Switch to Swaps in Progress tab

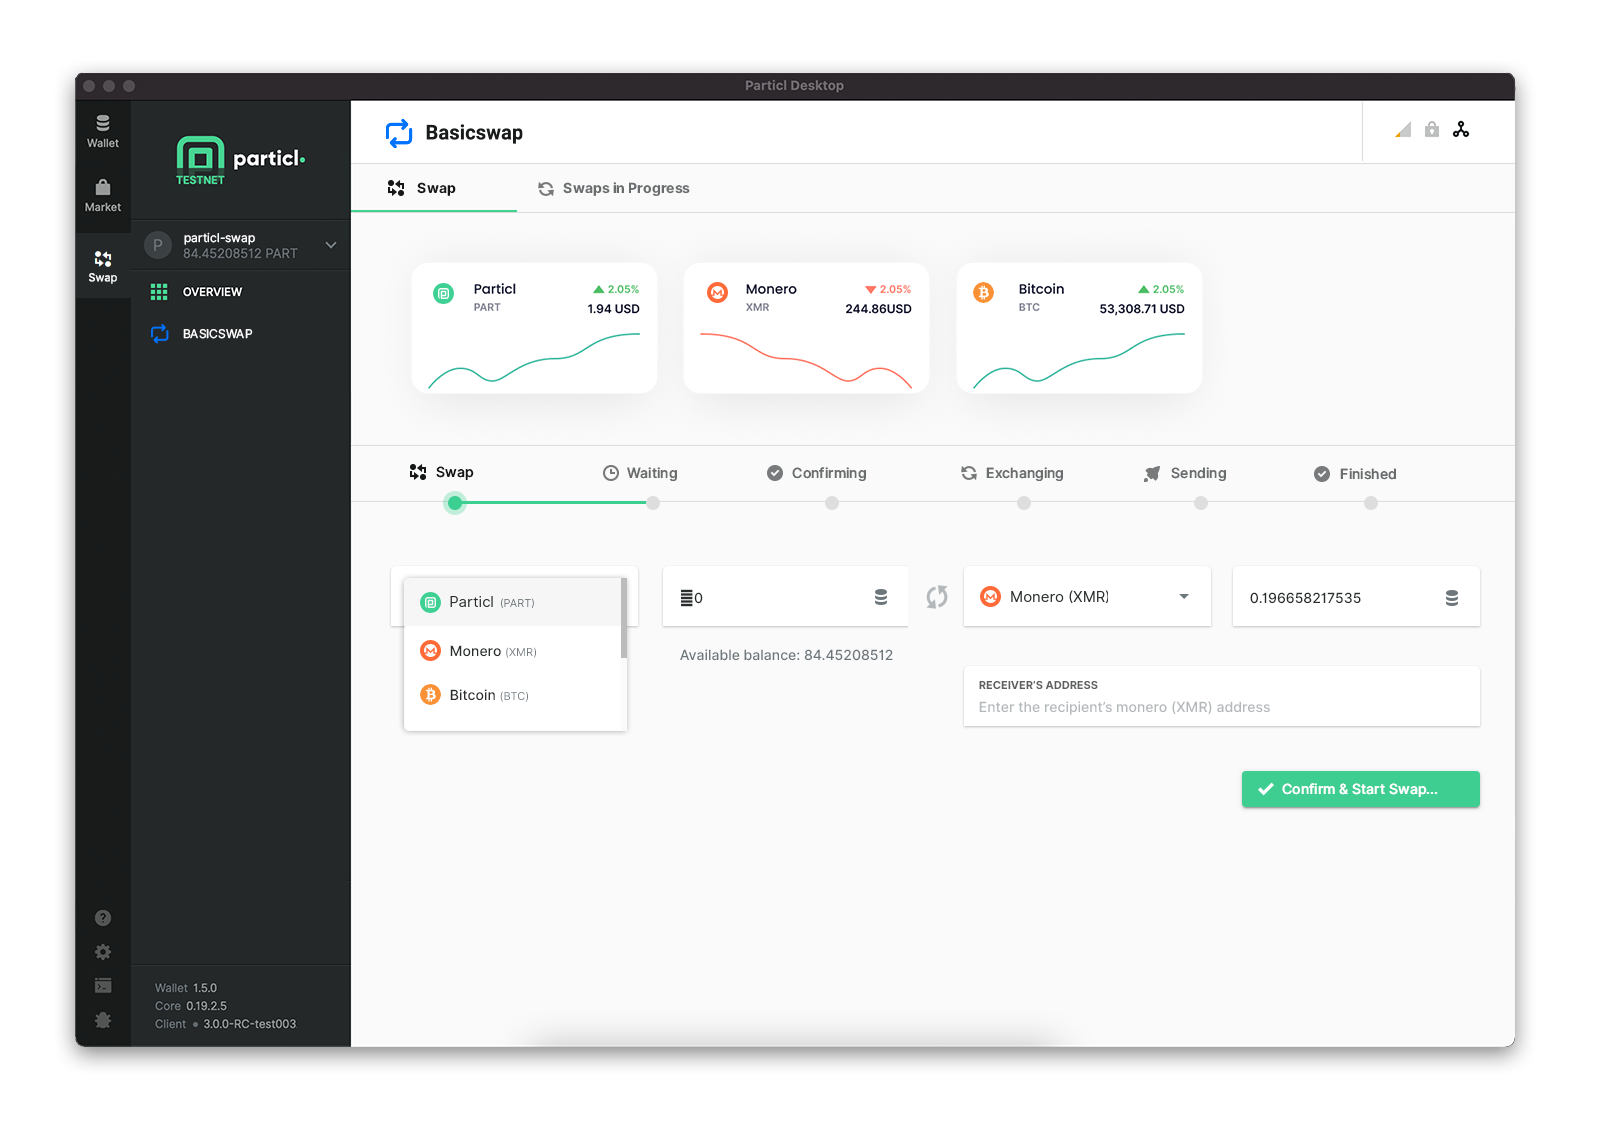click(x=614, y=188)
